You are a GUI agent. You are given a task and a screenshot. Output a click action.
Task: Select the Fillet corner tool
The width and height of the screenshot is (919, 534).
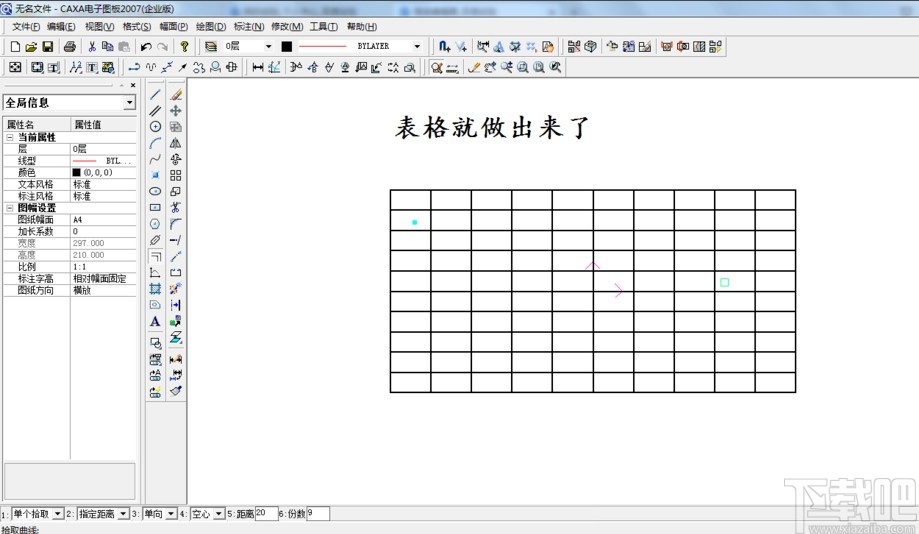pyautogui.click(x=176, y=224)
